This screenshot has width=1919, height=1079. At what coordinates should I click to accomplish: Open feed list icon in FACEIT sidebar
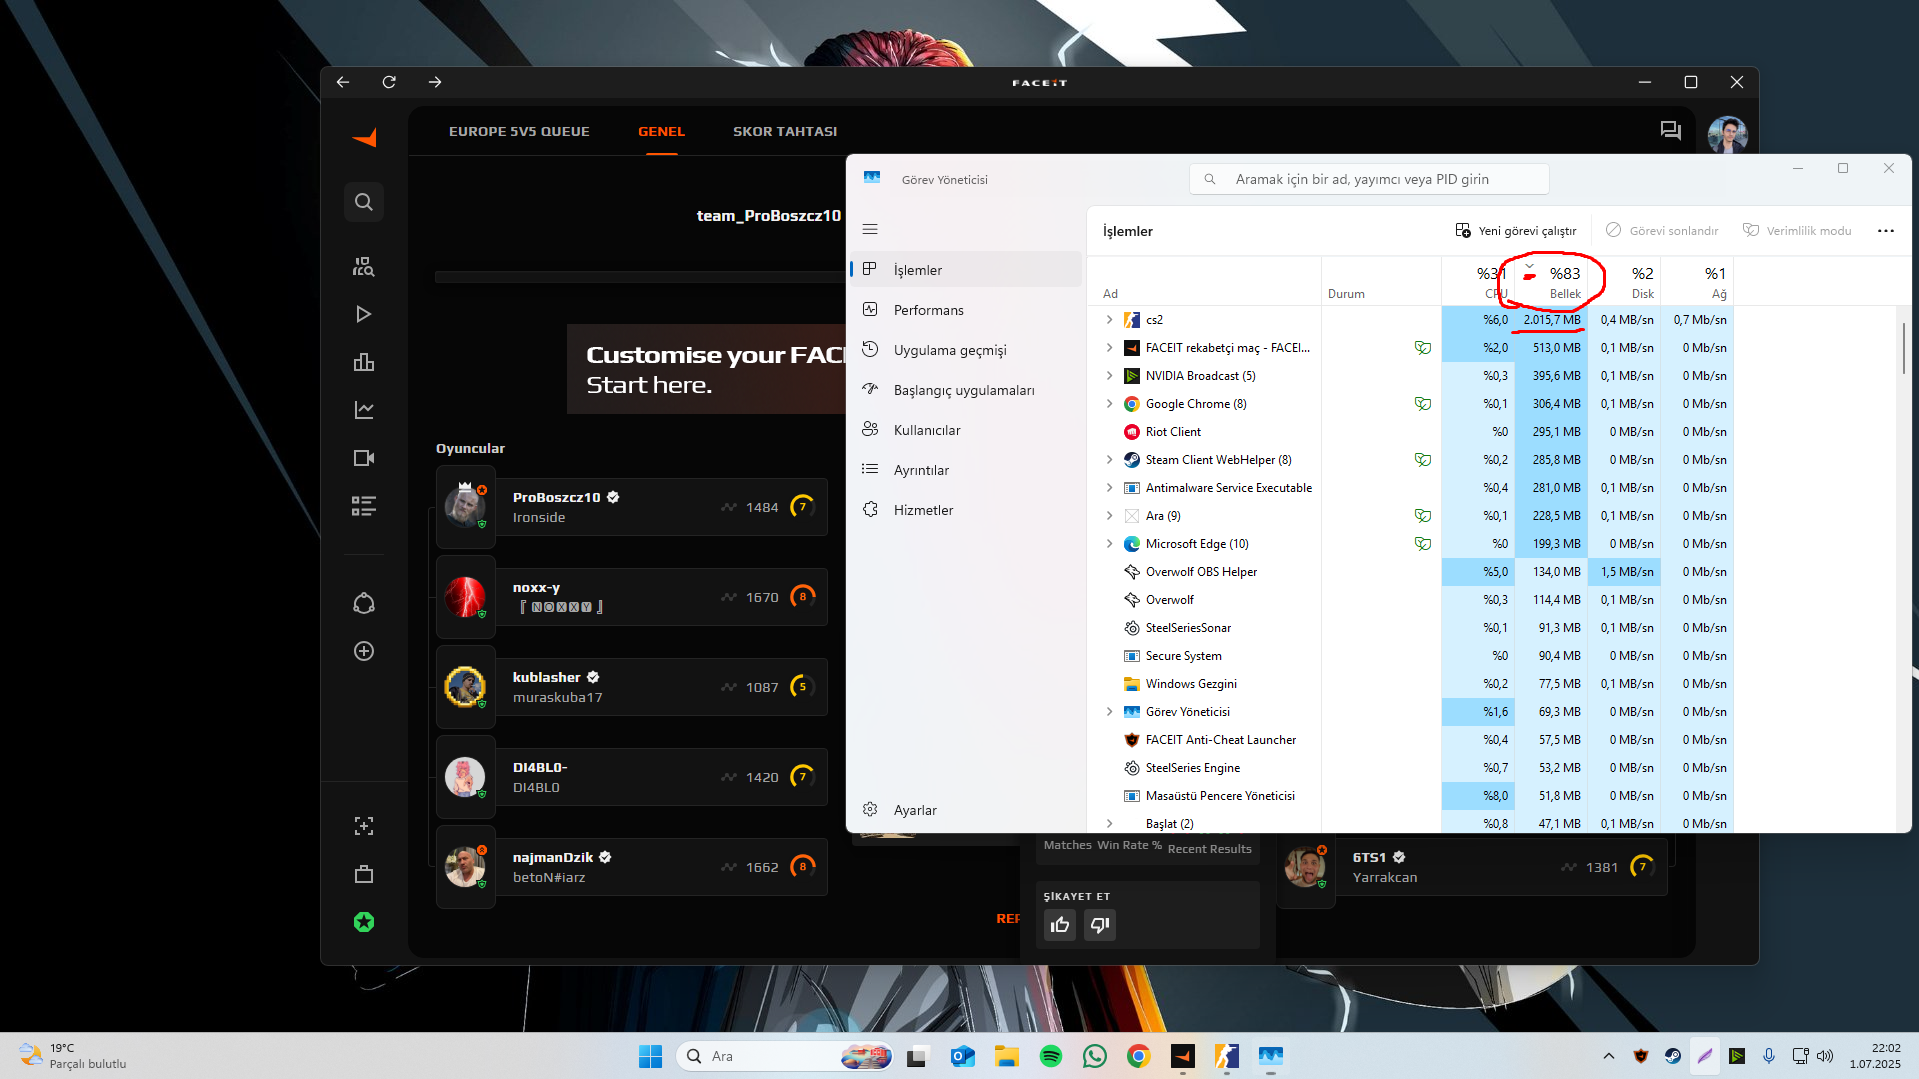pyautogui.click(x=364, y=506)
